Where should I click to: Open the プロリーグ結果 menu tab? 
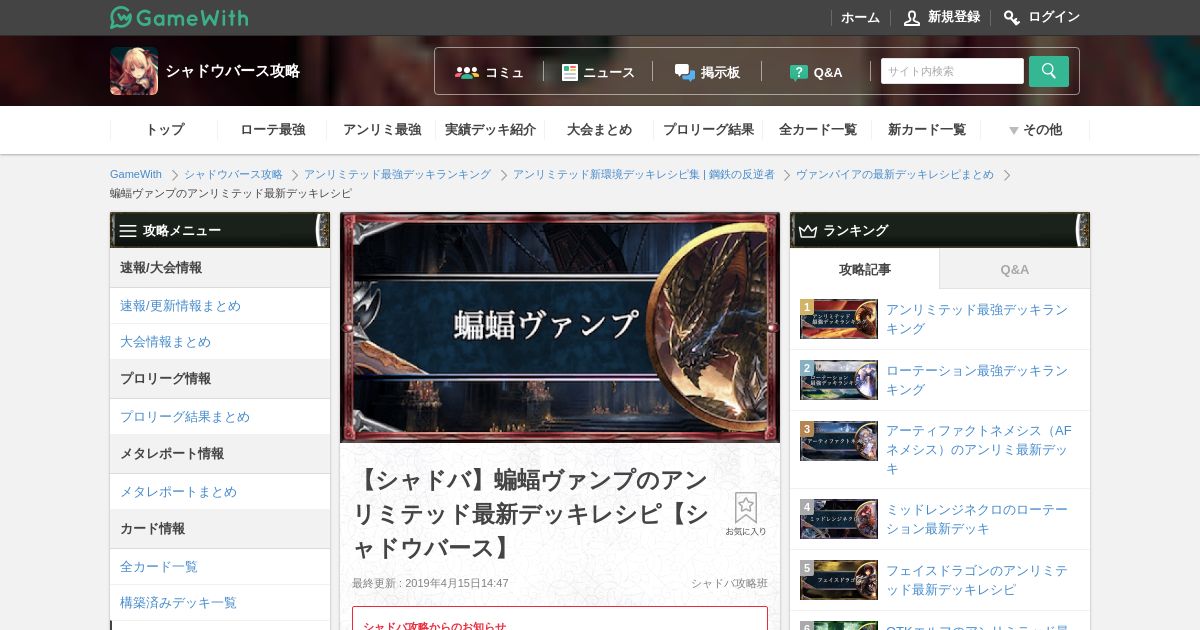(708, 130)
